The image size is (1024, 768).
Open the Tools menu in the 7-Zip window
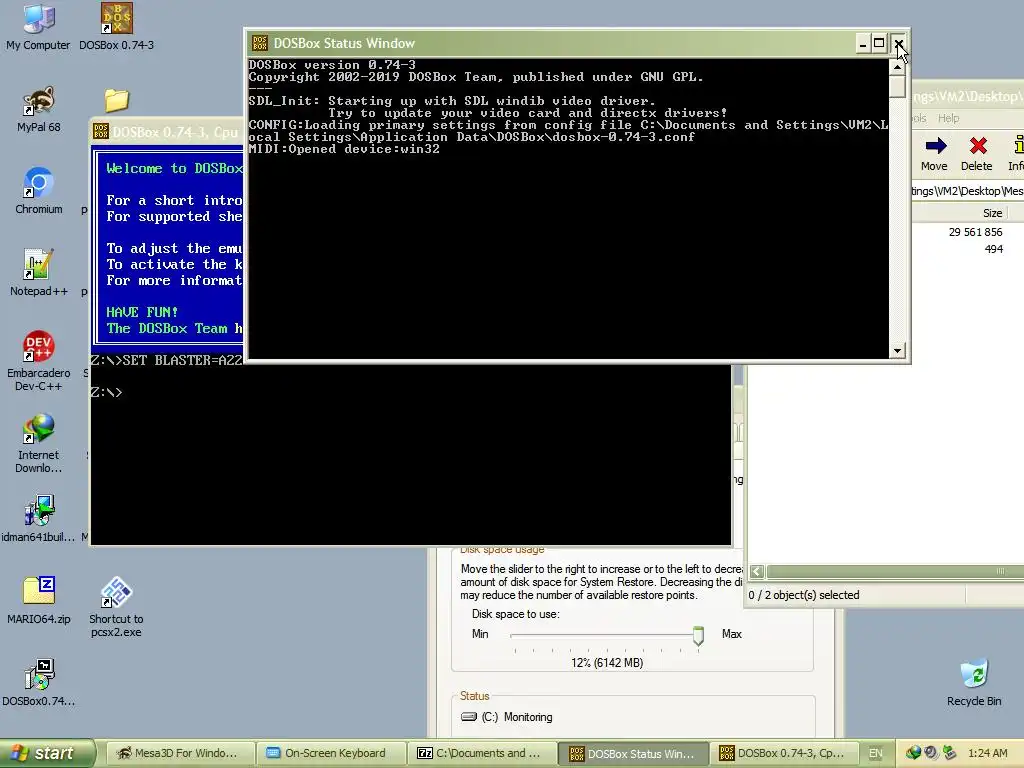pyautogui.click(x=920, y=118)
